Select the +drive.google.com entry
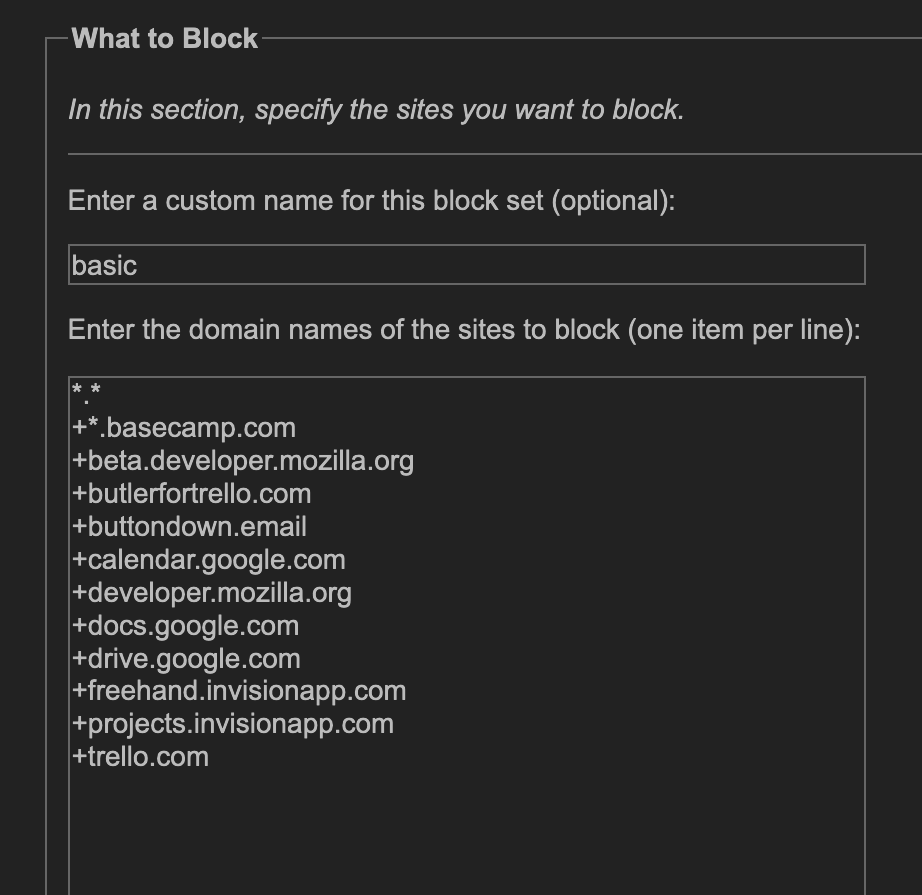Viewport: 922px width, 895px height. pyautogui.click(x=186, y=658)
